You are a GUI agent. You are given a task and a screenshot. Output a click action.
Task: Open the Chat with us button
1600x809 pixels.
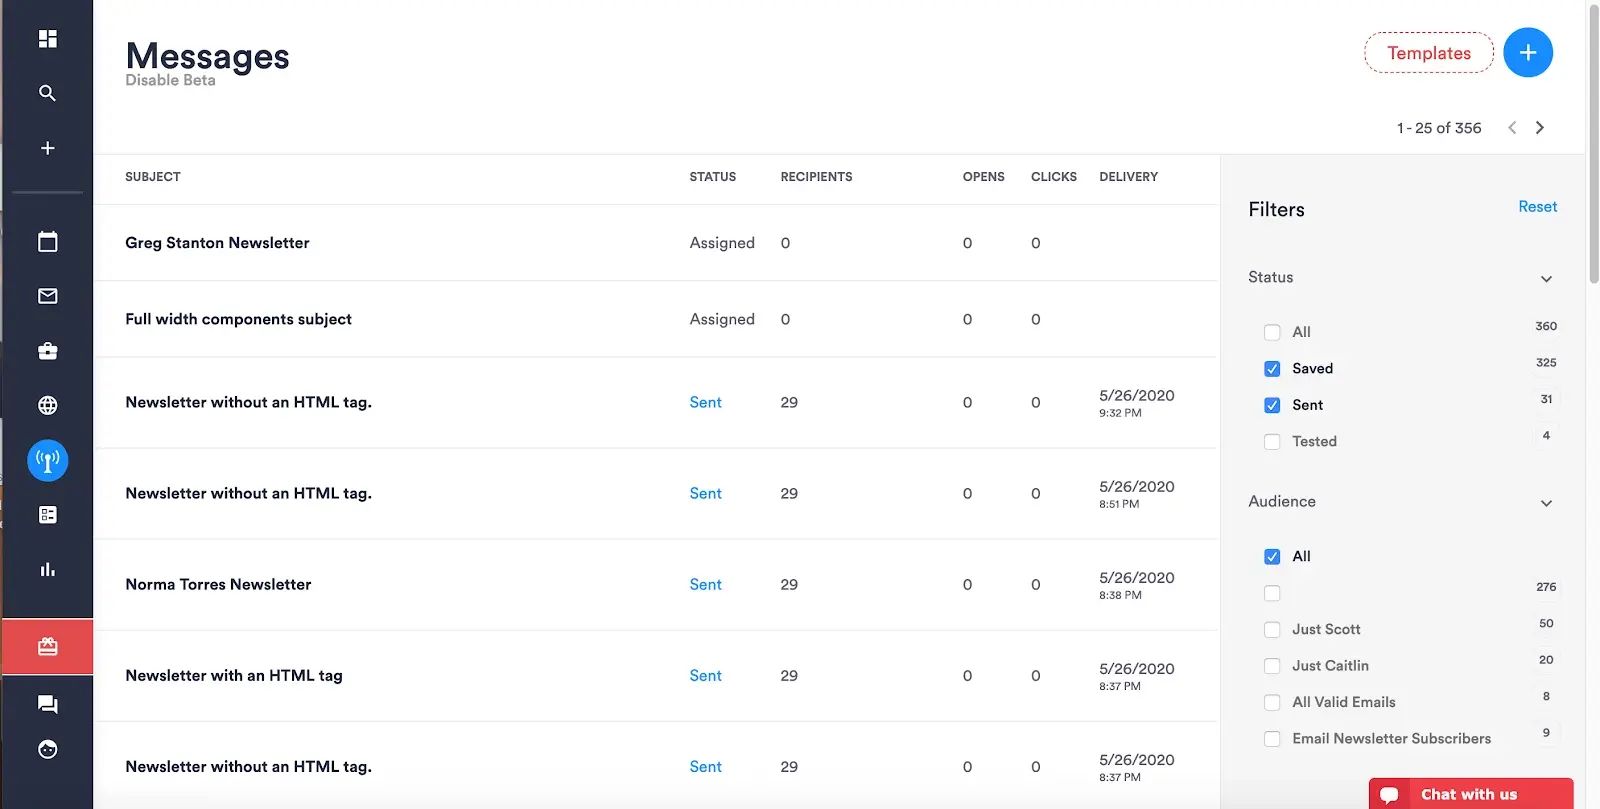(1471, 794)
